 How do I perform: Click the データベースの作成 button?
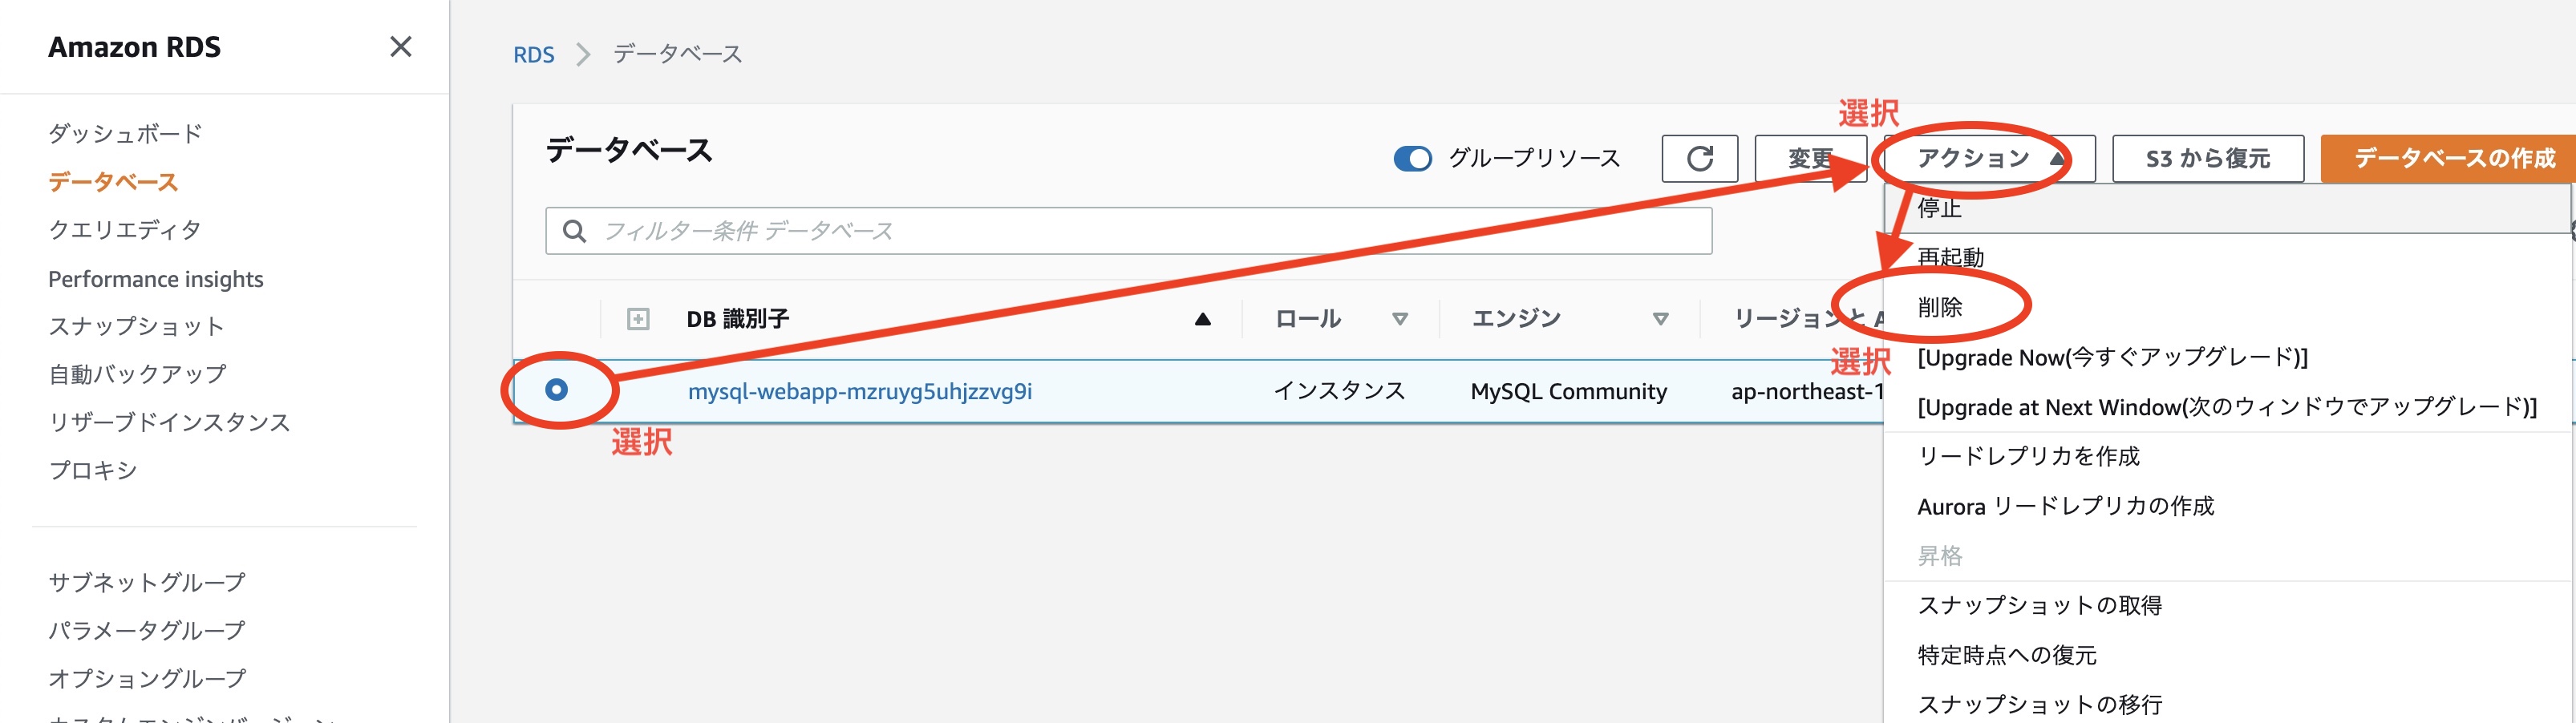(x=2448, y=158)
